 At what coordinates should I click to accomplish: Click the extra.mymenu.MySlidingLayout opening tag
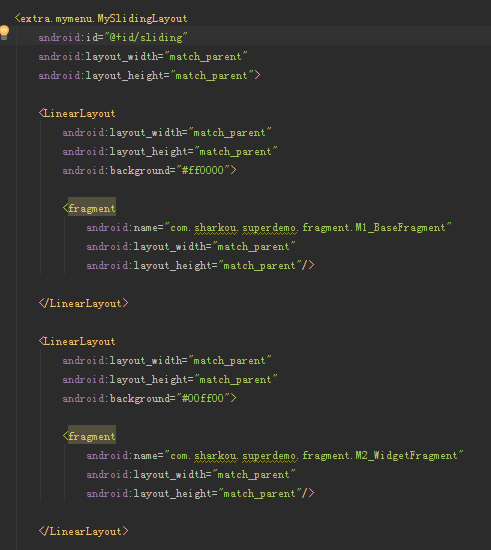click(101, 18)
